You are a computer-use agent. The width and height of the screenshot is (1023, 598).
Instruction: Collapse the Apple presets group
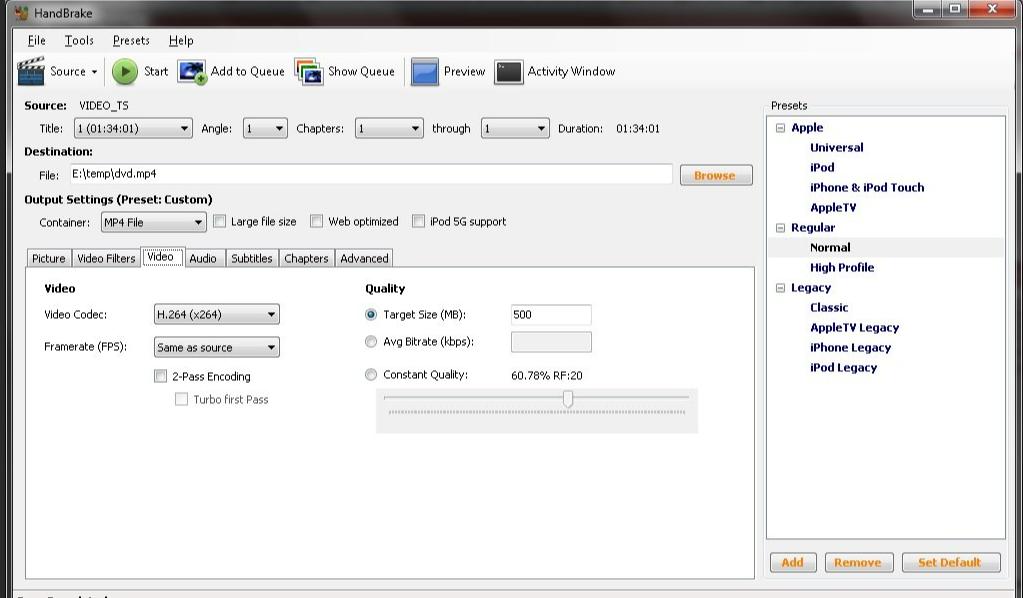point(780,128)
